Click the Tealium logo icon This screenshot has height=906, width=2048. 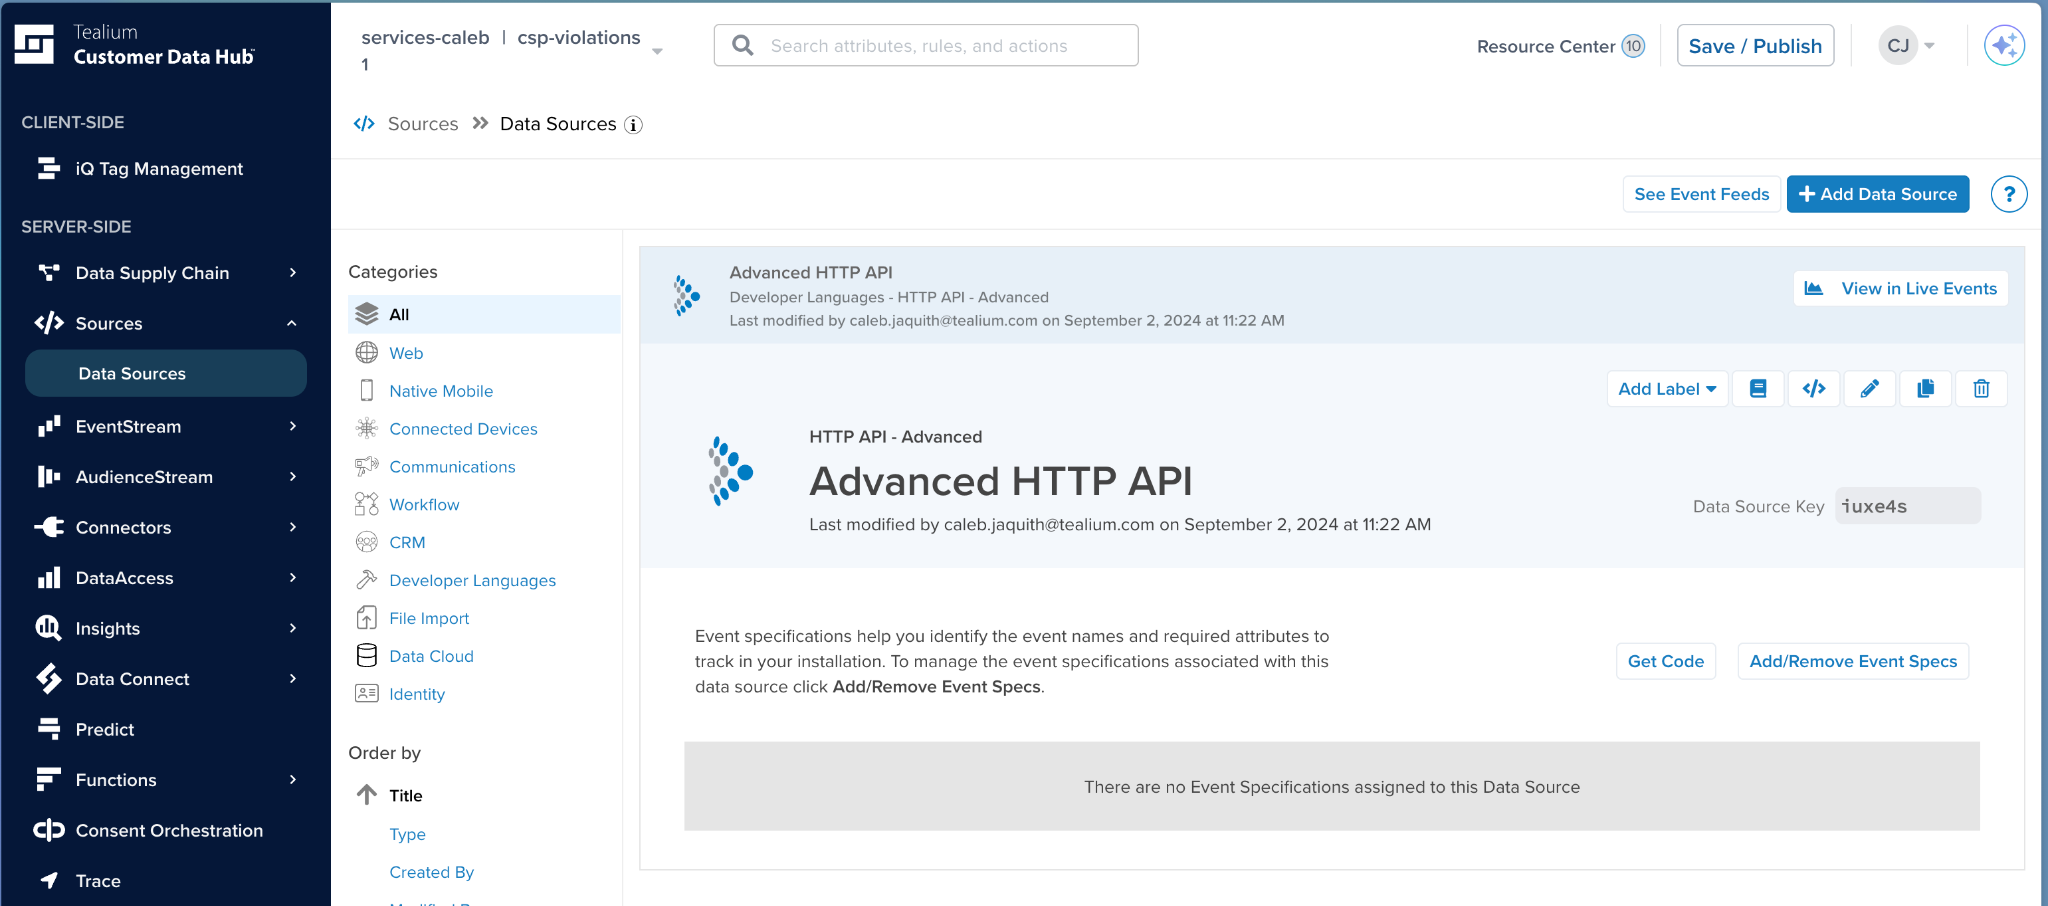pyautogui.click(x=34, y=45)
